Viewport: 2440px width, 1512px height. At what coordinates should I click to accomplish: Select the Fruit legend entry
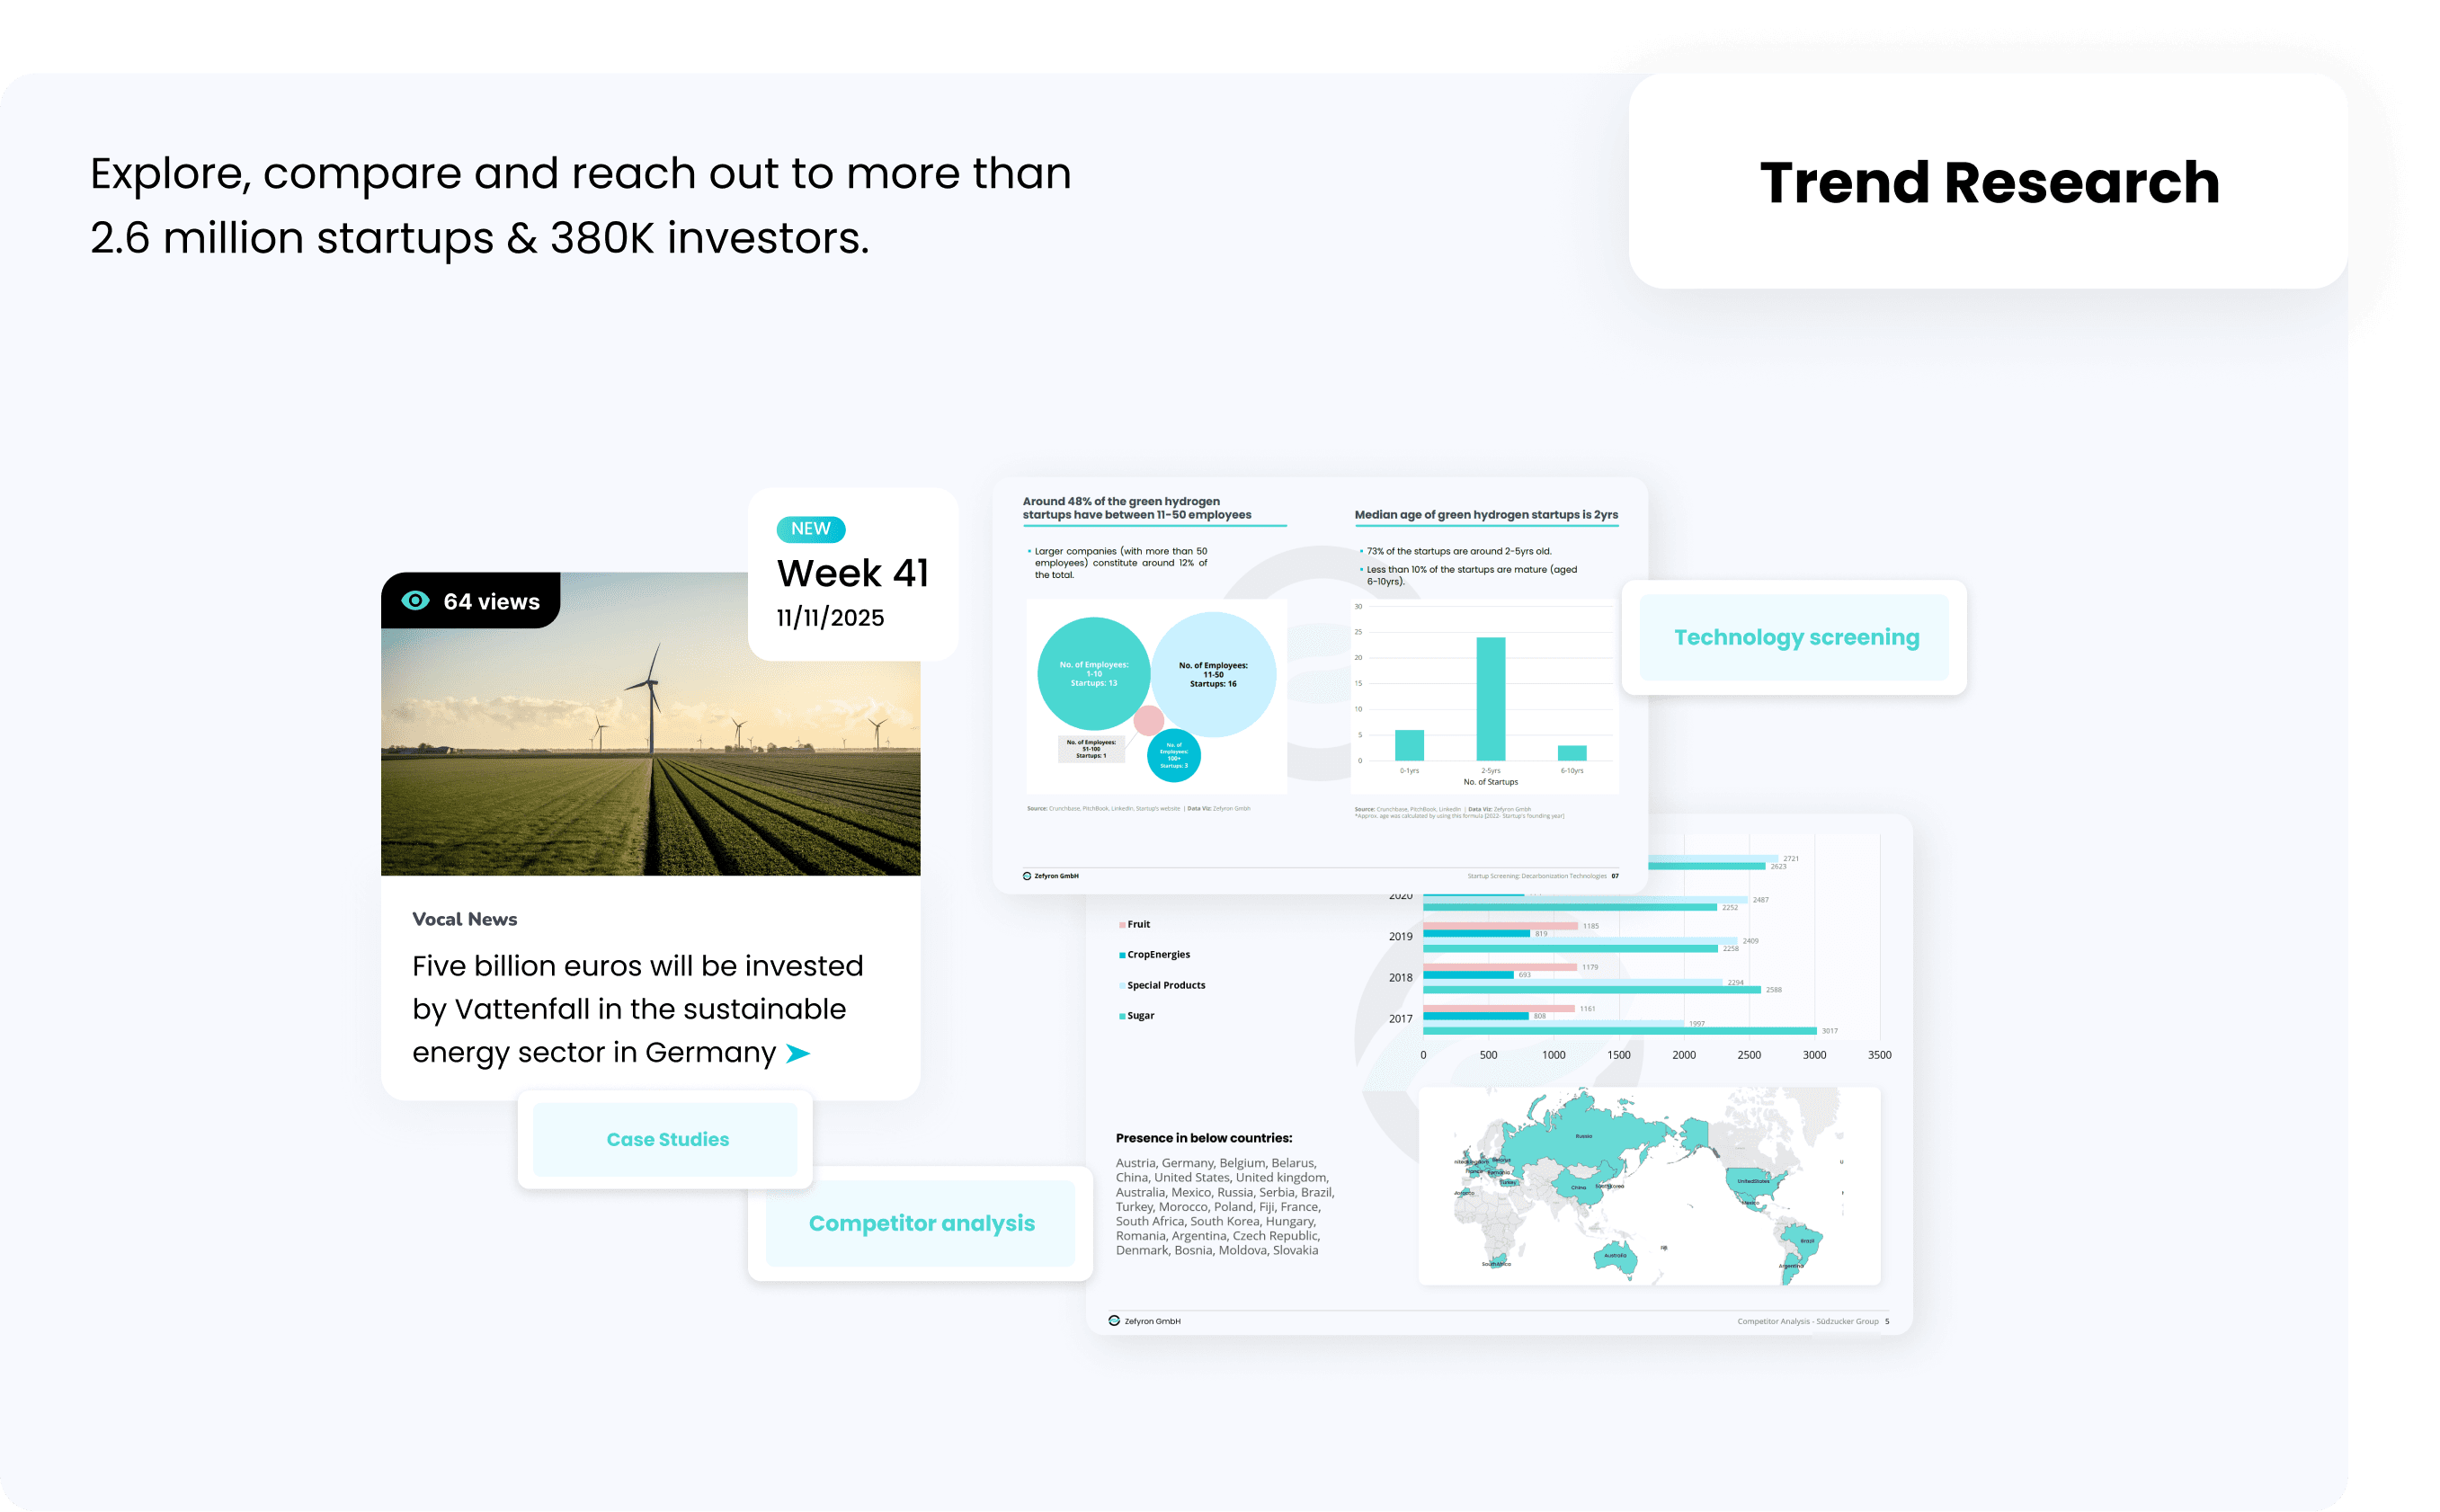(x=1137, y=924)
